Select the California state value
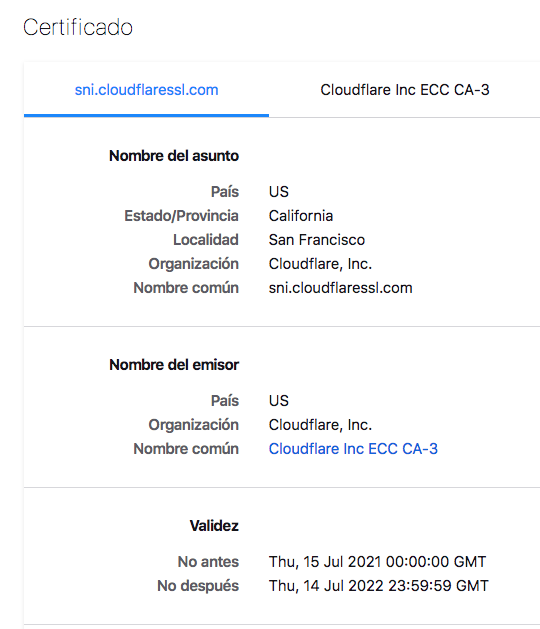 tap(301, 216)
